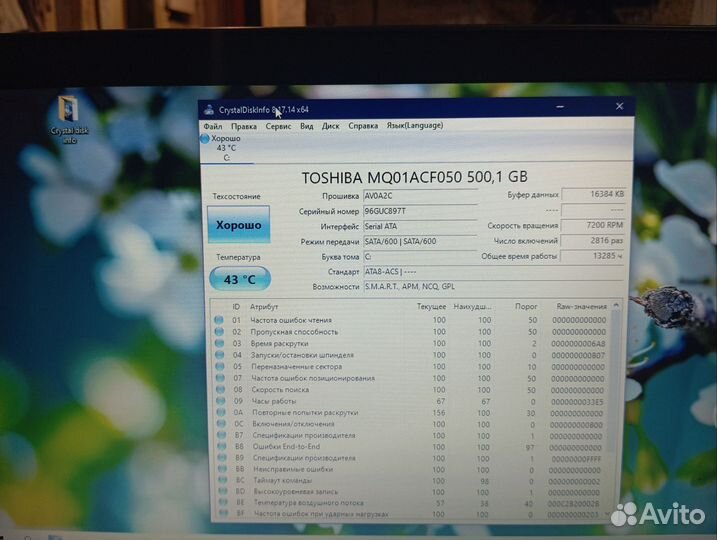The image size is (717, 540).
Task: Click the Стандарт field ATA8-ACS
Action: click(493, 272)
